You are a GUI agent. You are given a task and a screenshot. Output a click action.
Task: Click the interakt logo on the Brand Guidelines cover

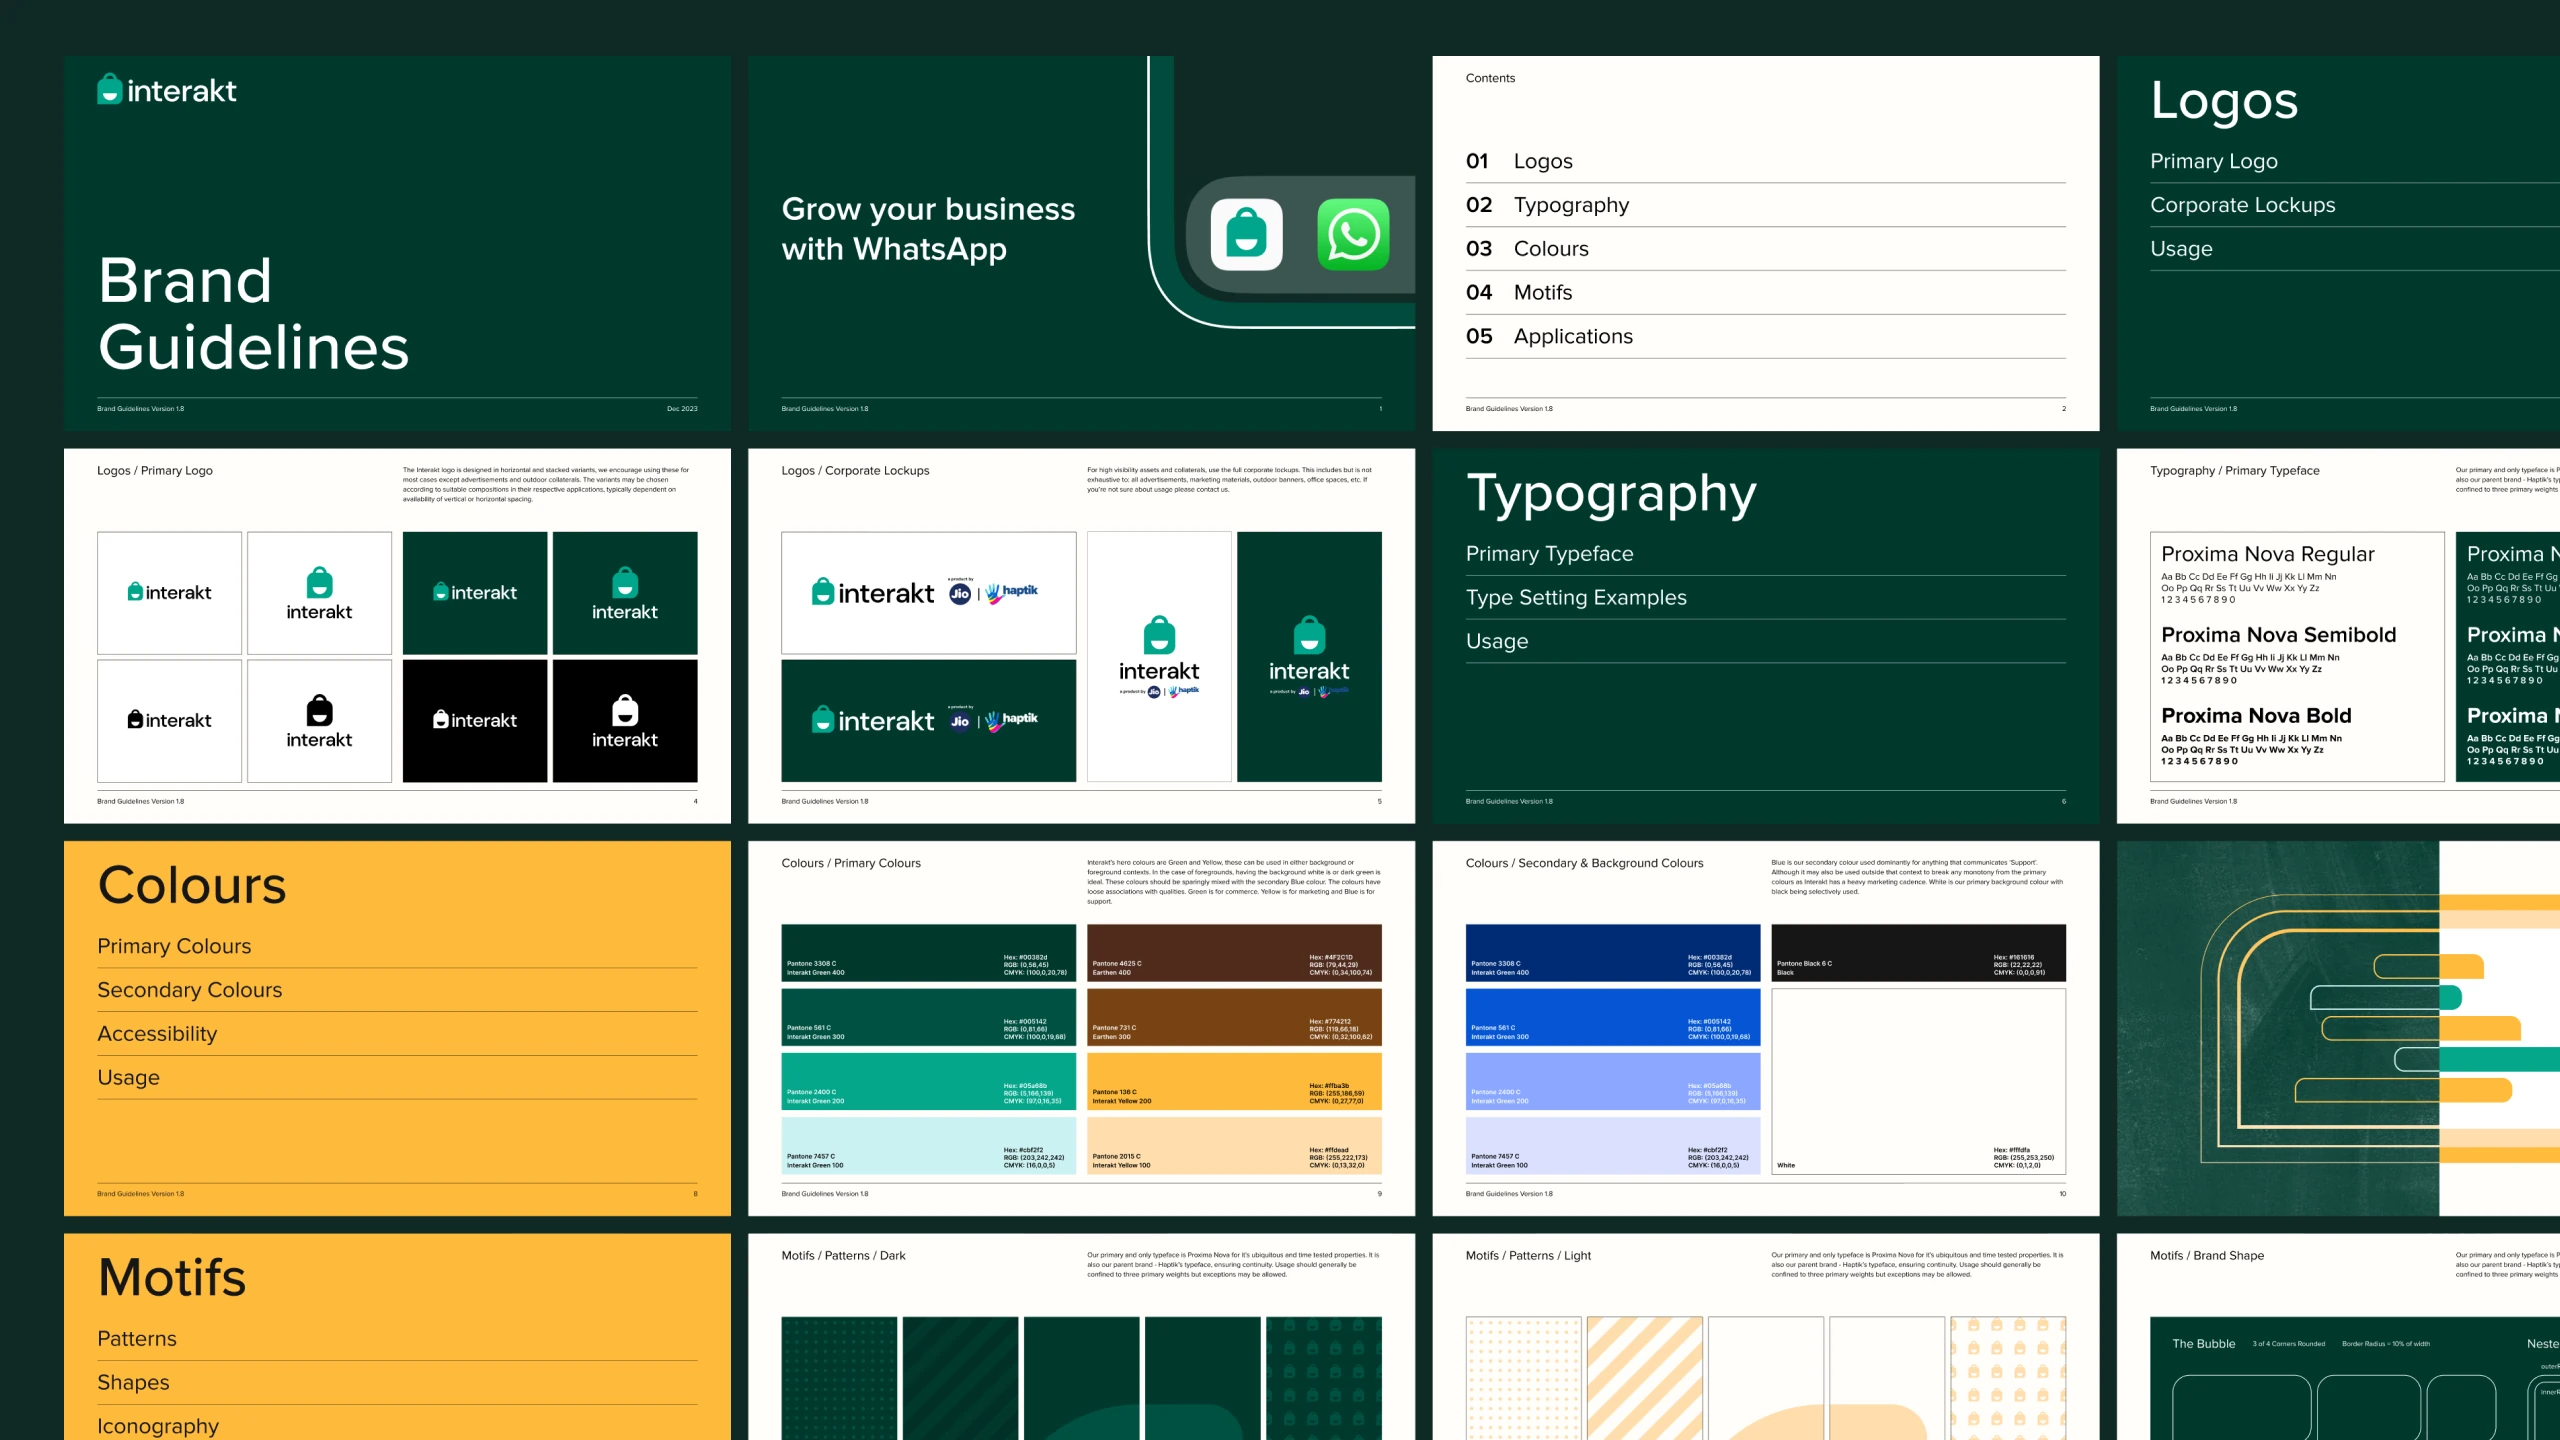167,91
